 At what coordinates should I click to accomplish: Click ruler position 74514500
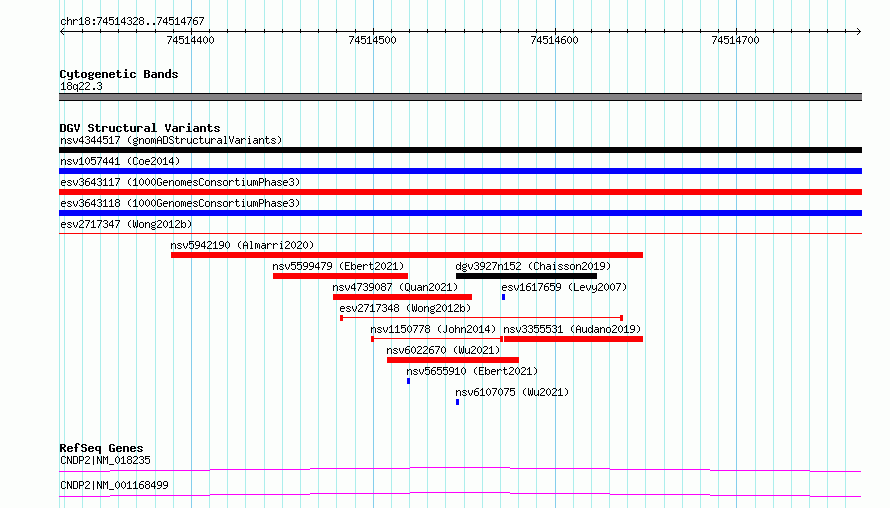point(372,40)
